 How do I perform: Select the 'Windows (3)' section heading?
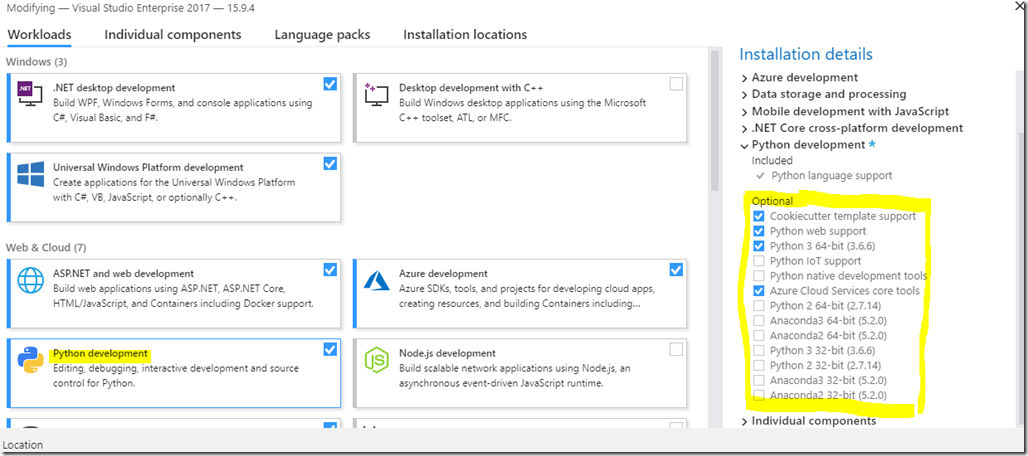37,62
